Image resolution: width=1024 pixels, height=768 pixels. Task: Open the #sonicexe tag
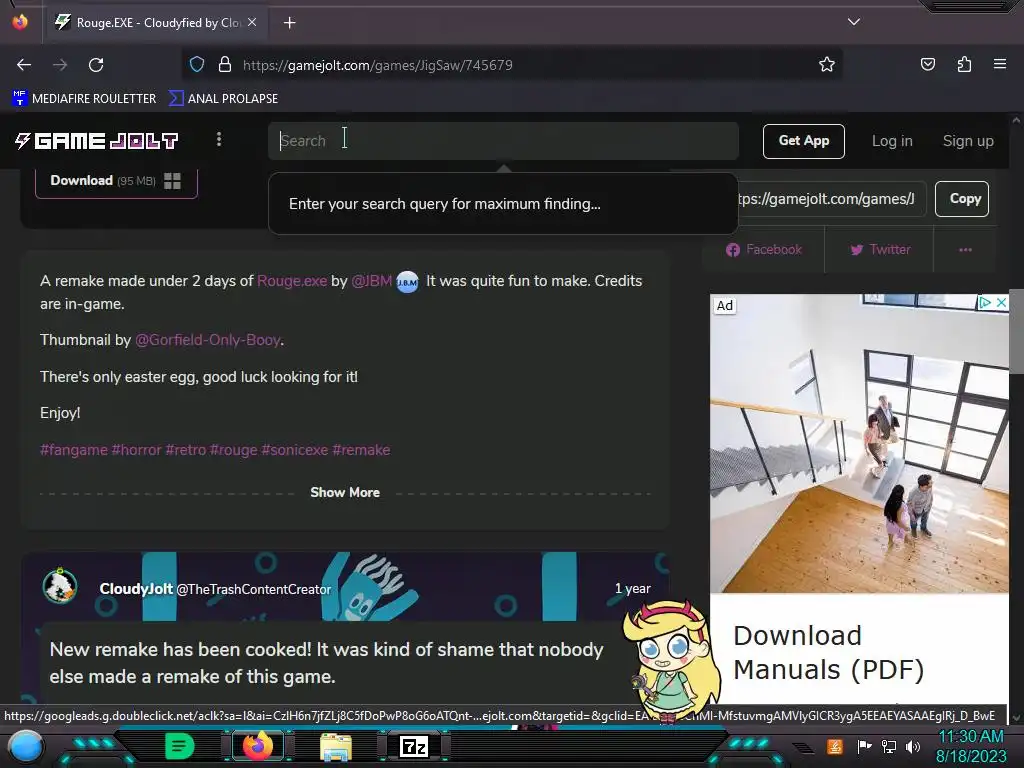295,450
